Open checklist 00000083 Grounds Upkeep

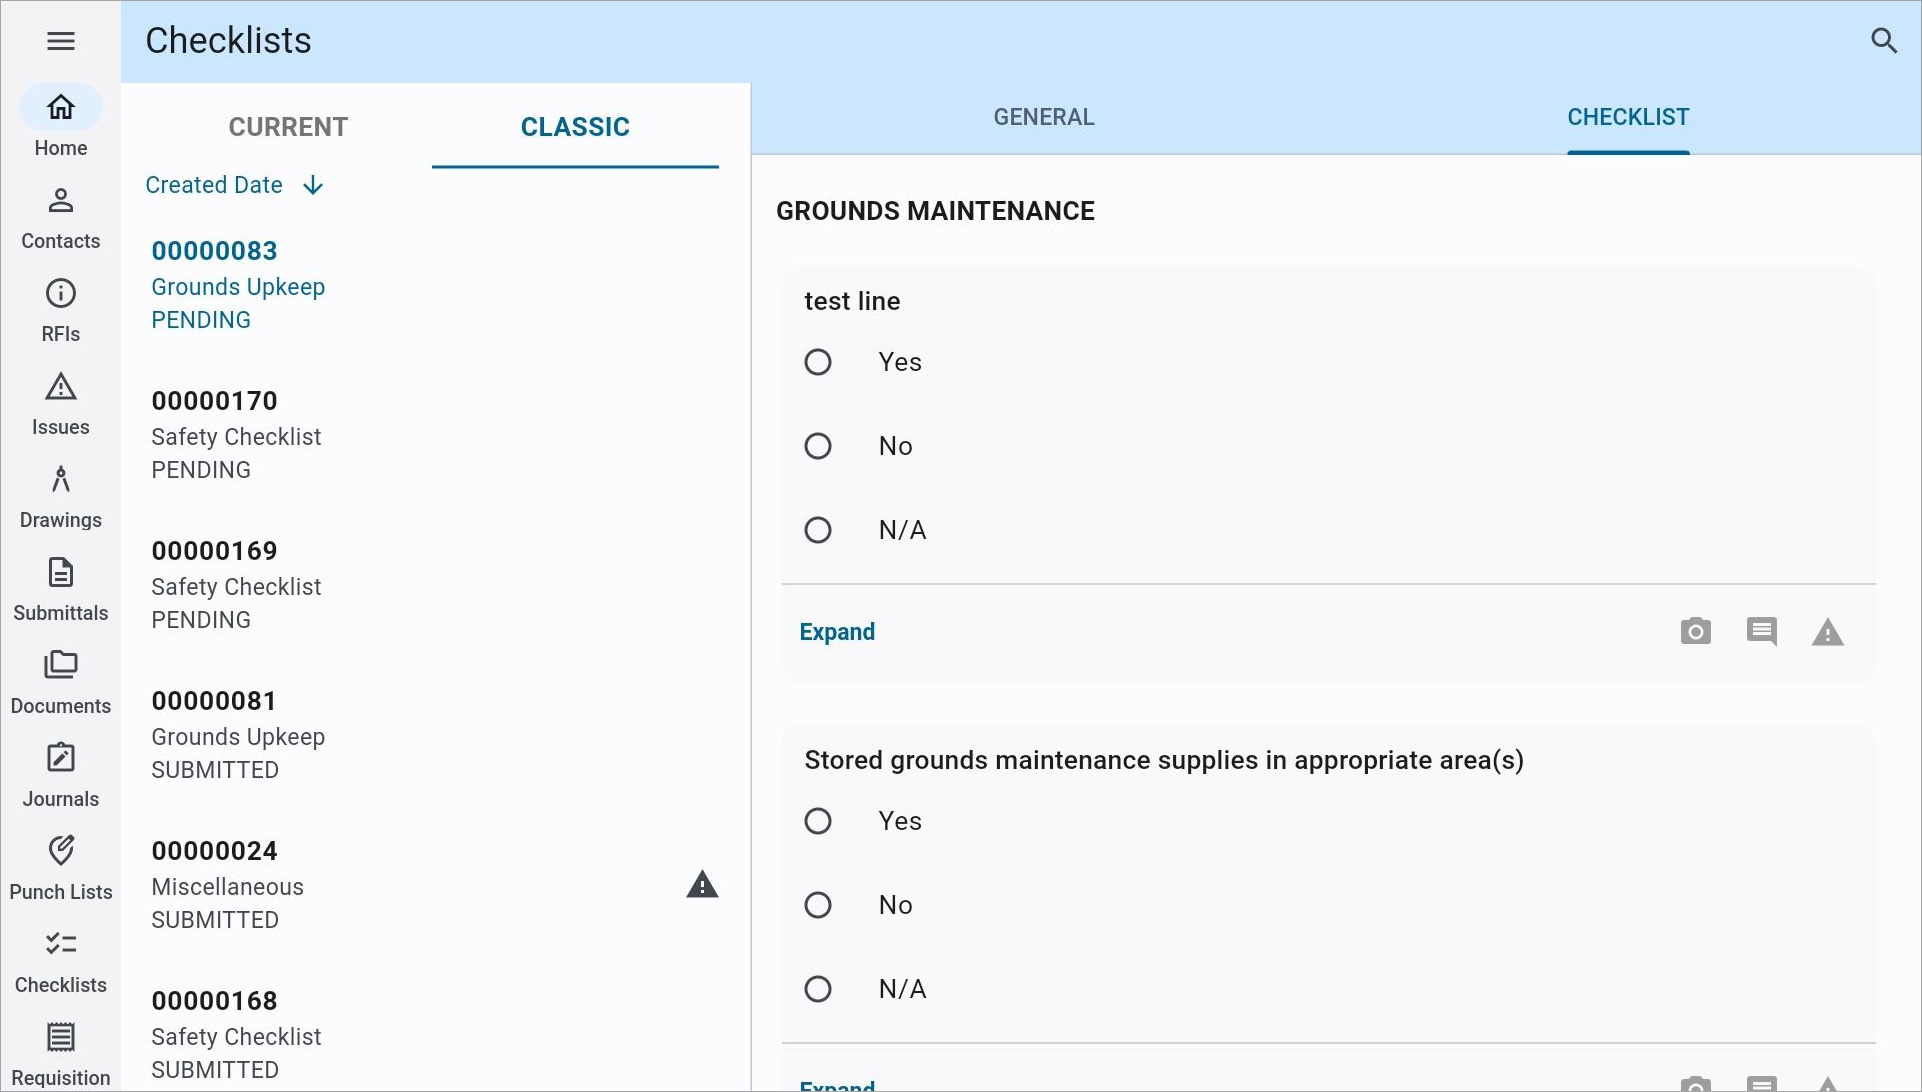[x=435, y=285]
